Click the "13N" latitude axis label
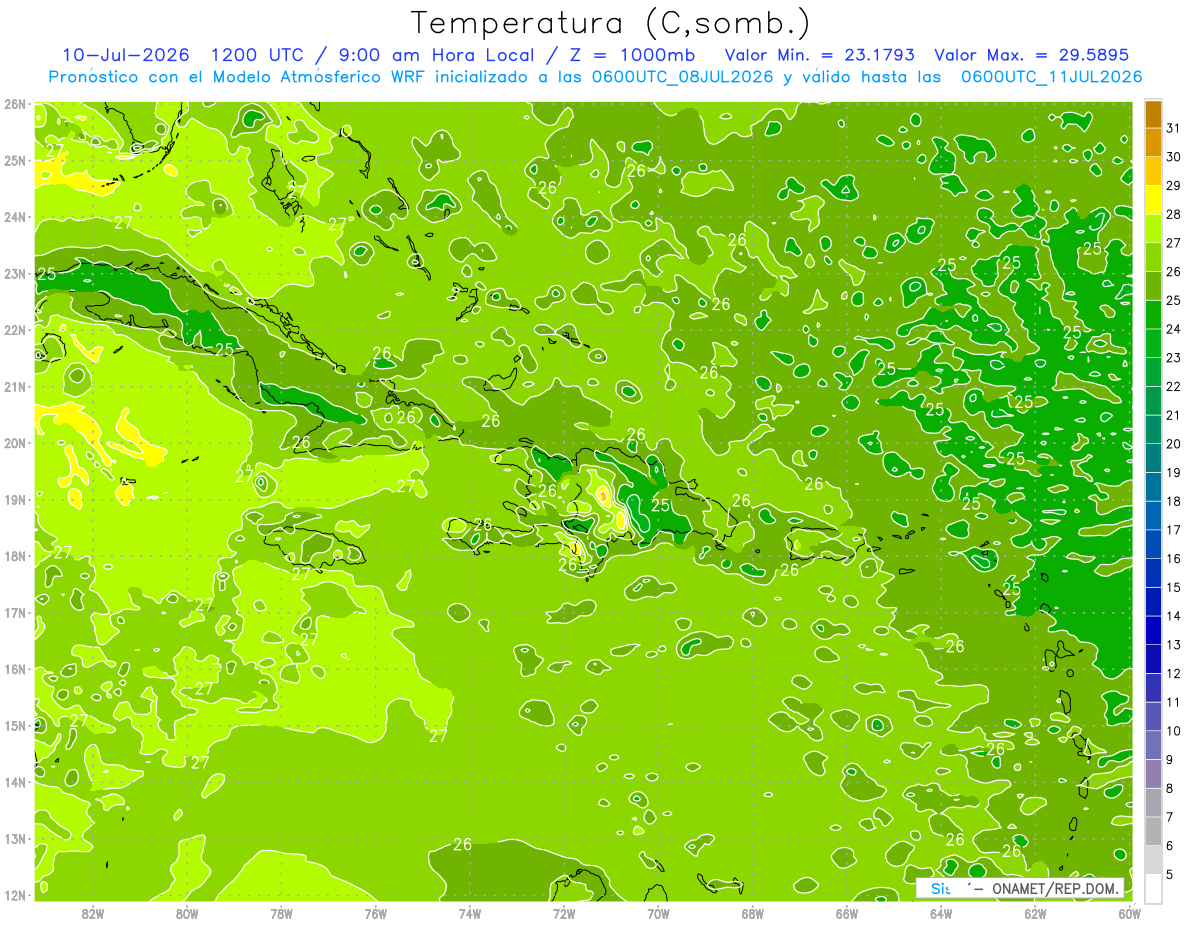The image size is (1200, 927). 15,838
